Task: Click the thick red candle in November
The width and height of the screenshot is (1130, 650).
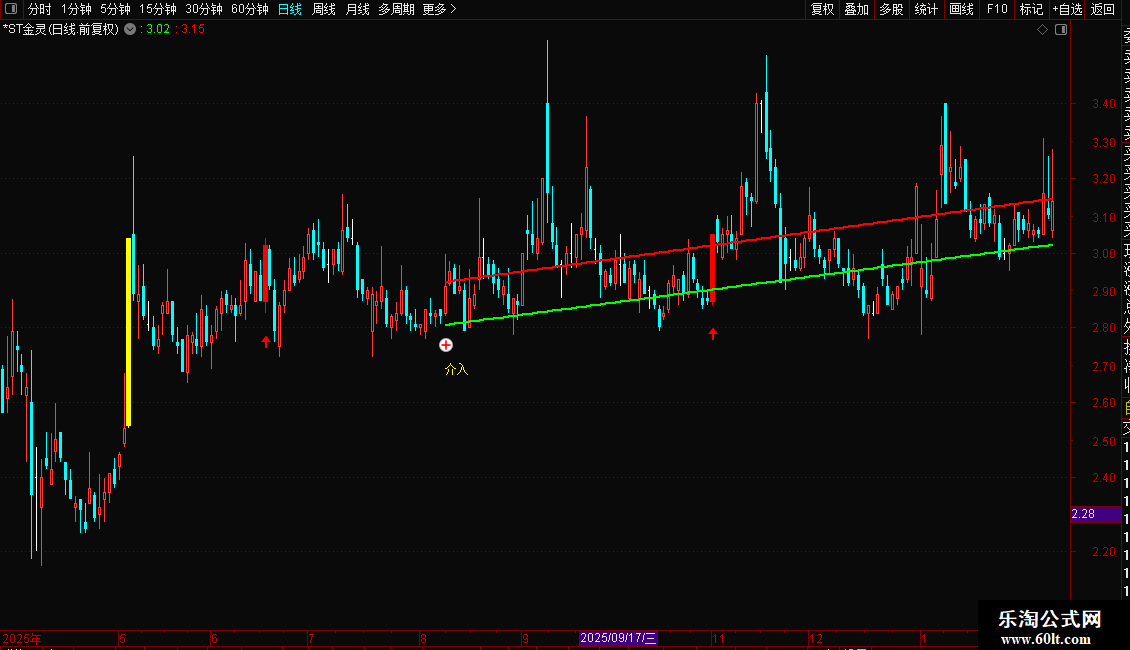Action: (712, 267)
